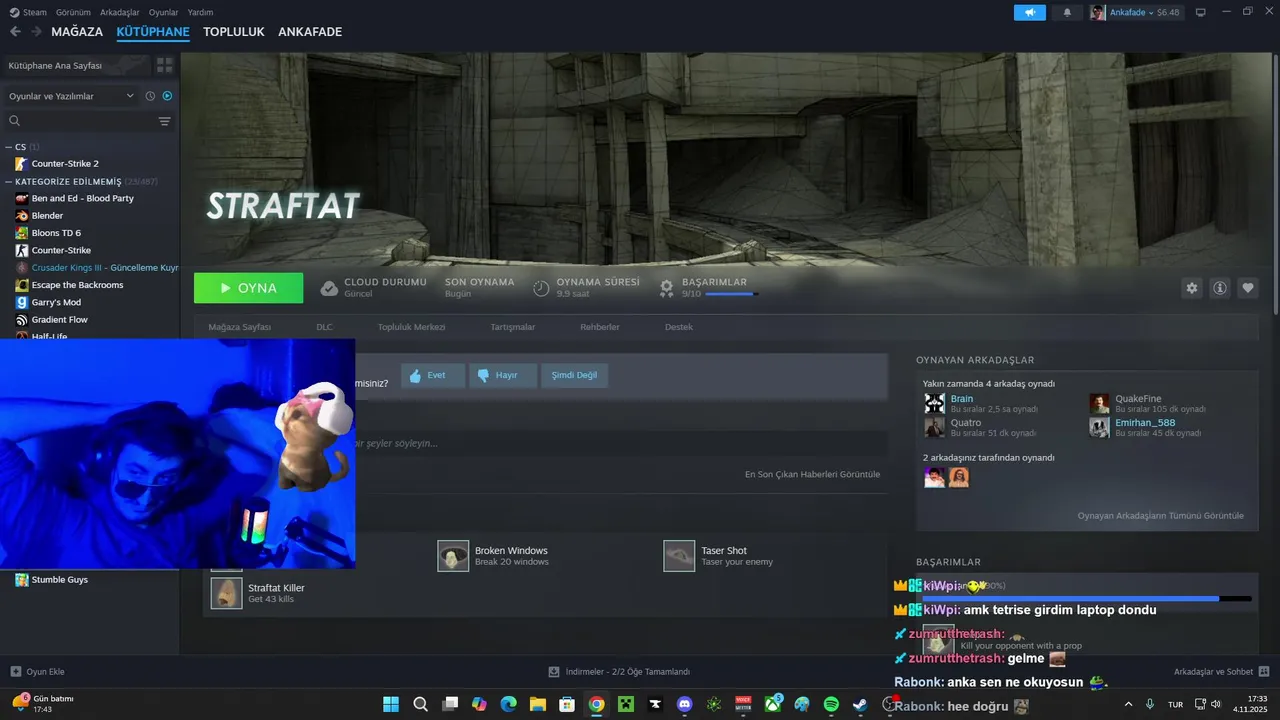1280x720 pixels.
Task: Open the Topluluk Merkezi tab
Action: coord(411,327)
